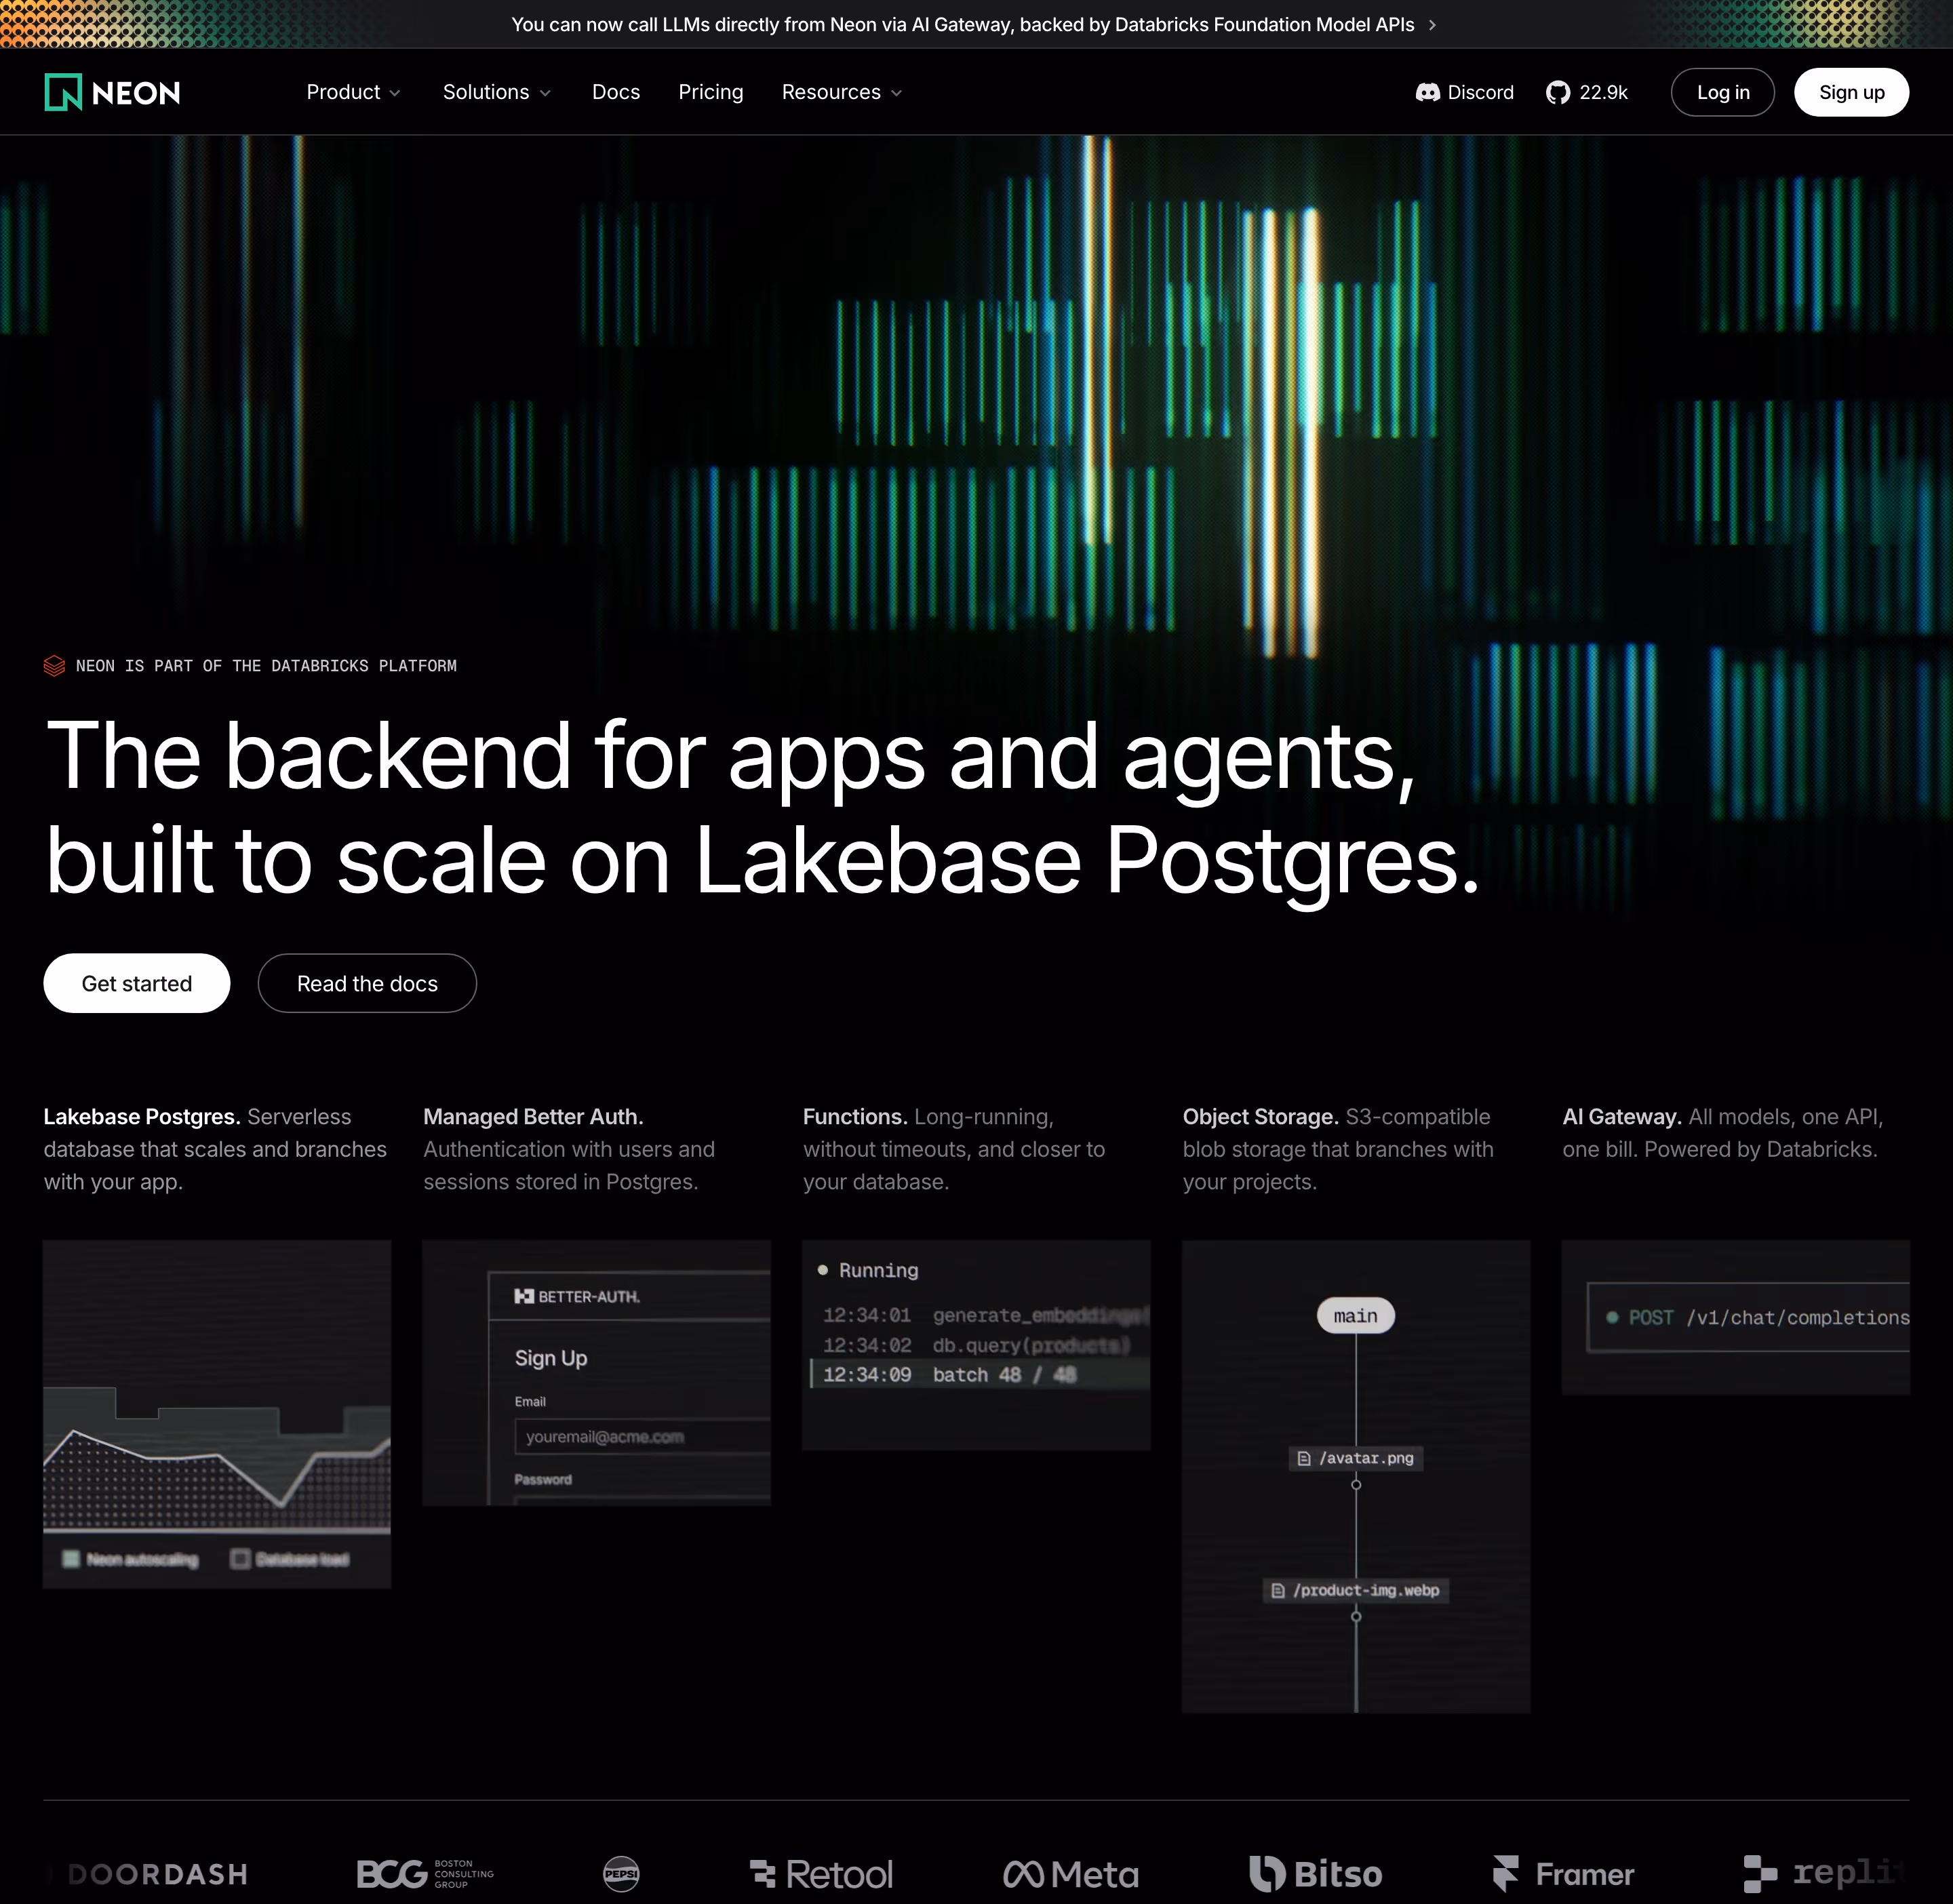Click the Better Auth Sign Up preview
This screenshot has height=1904, width=1953.
coord(596,1373)
